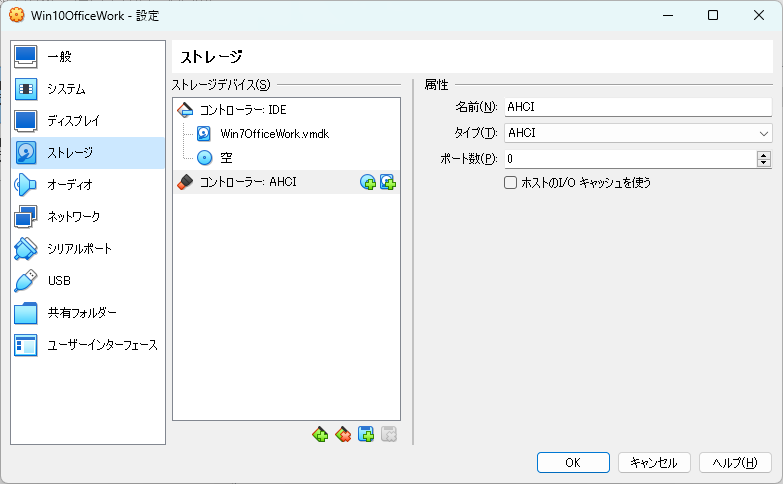Add storage attachment button below list
Viewport: 783px width, 484px height.
point(366,435)
